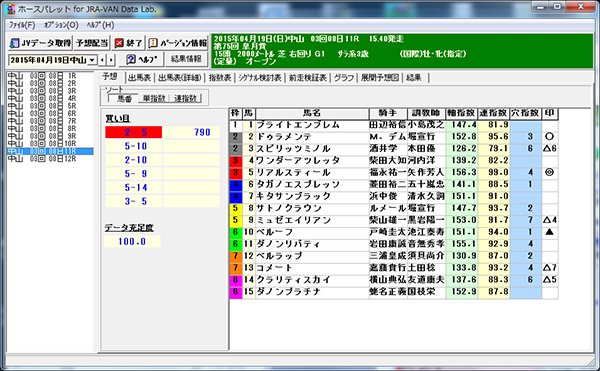
Task: Open the オプション(O) menu
Action: pos(61,25)
